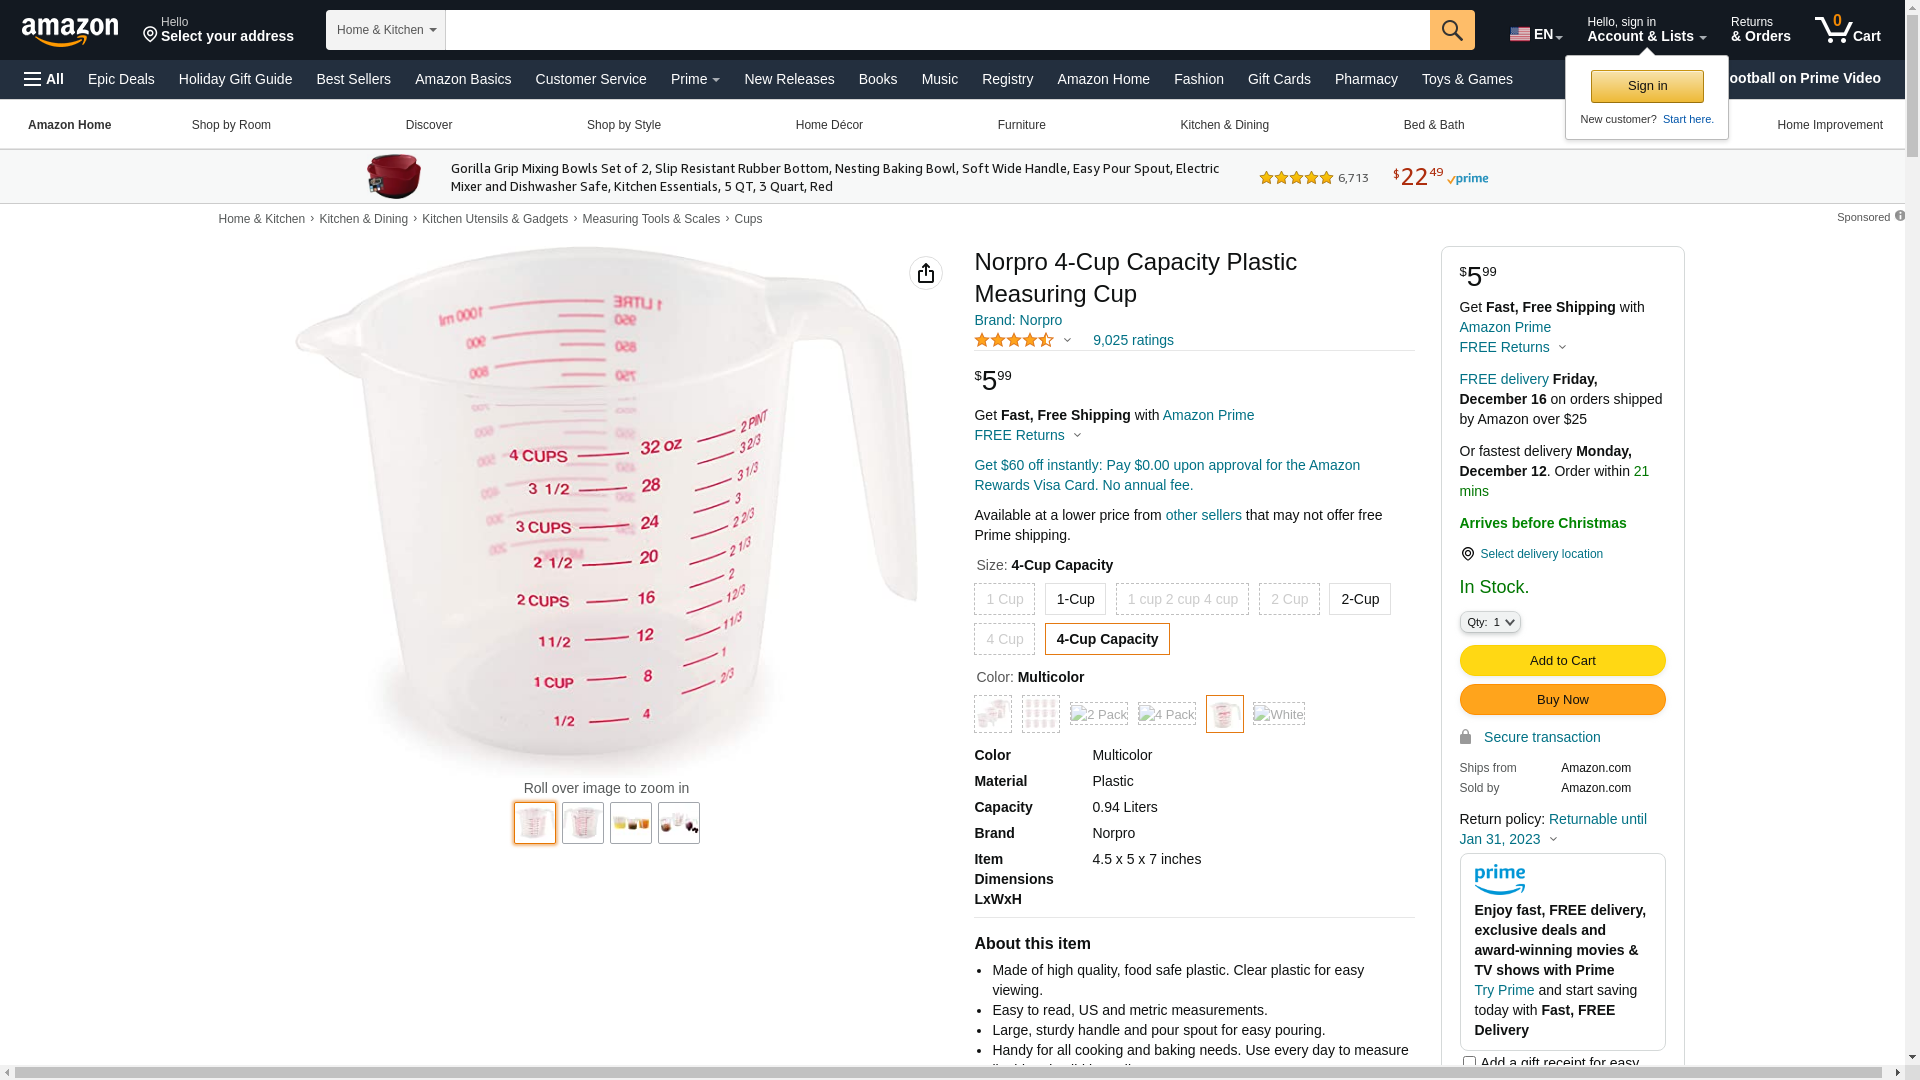Click the Amazon logo
The image size is (1920, 1080).
click(70, 31)
